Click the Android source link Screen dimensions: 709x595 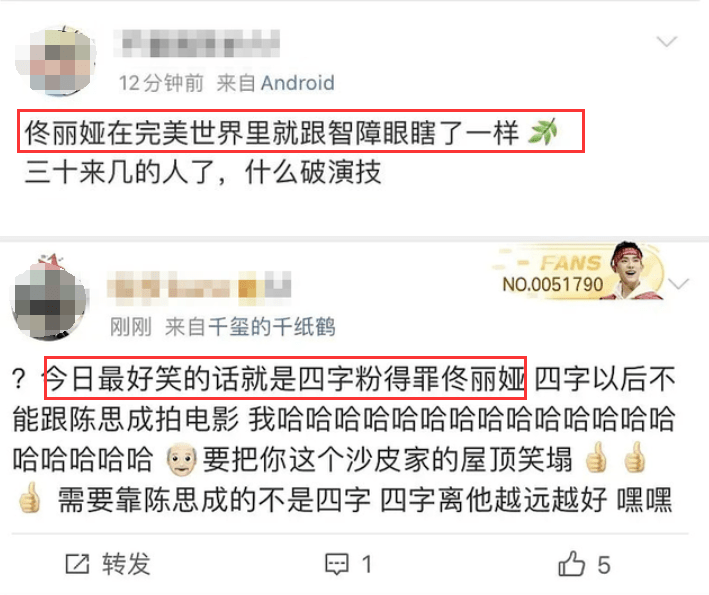click(298, 83)
